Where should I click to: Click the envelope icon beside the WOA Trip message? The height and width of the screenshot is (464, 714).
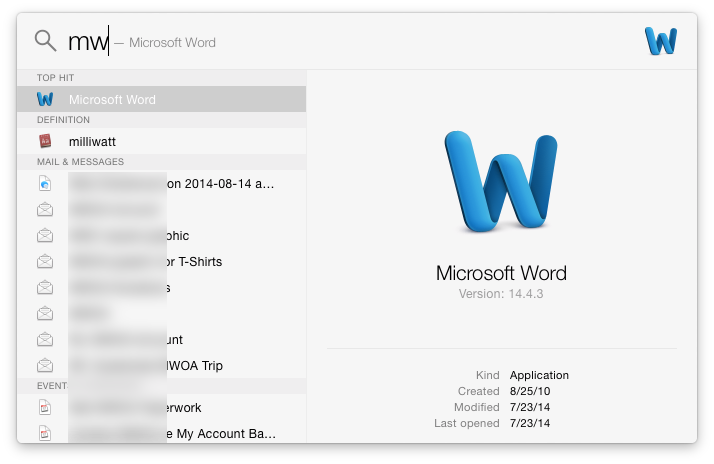(x=45, y=365)
